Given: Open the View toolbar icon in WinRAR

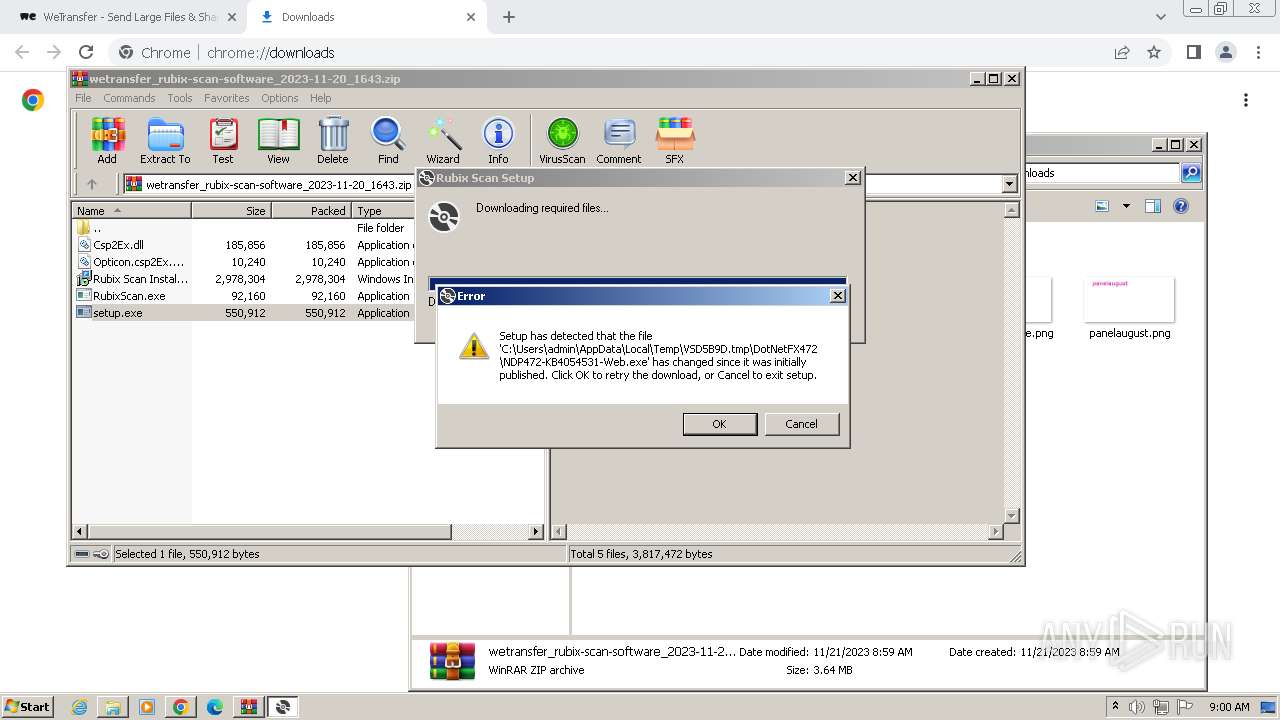Looking at the screenshot, I should tap(278, 140).
